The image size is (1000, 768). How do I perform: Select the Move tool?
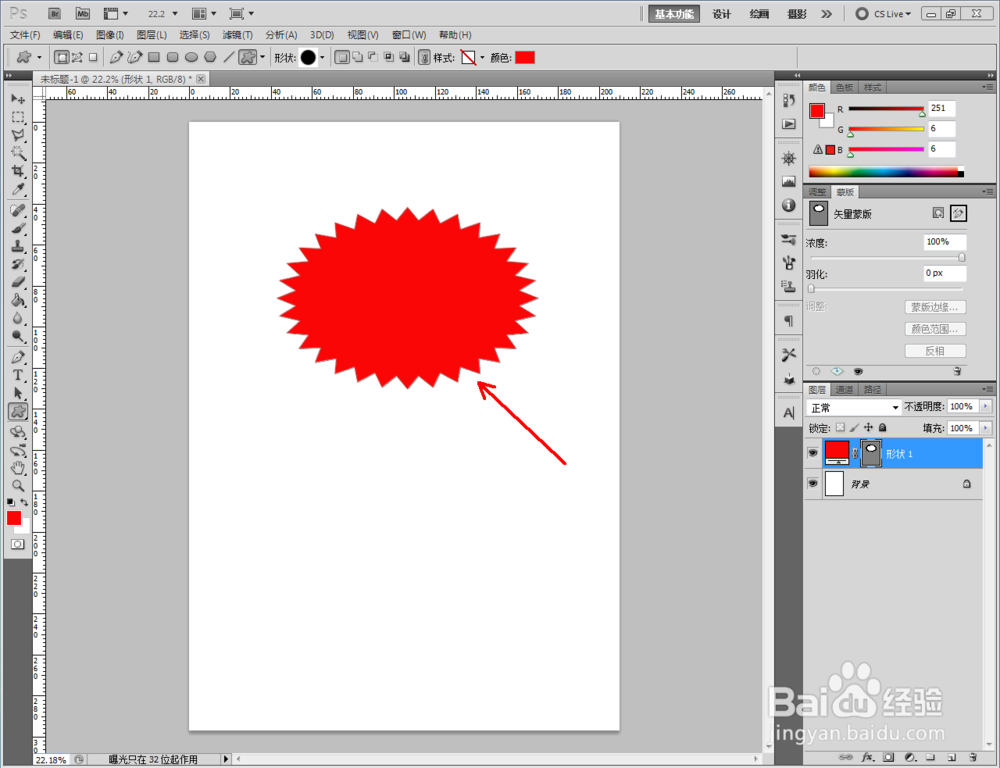(18, 99)
